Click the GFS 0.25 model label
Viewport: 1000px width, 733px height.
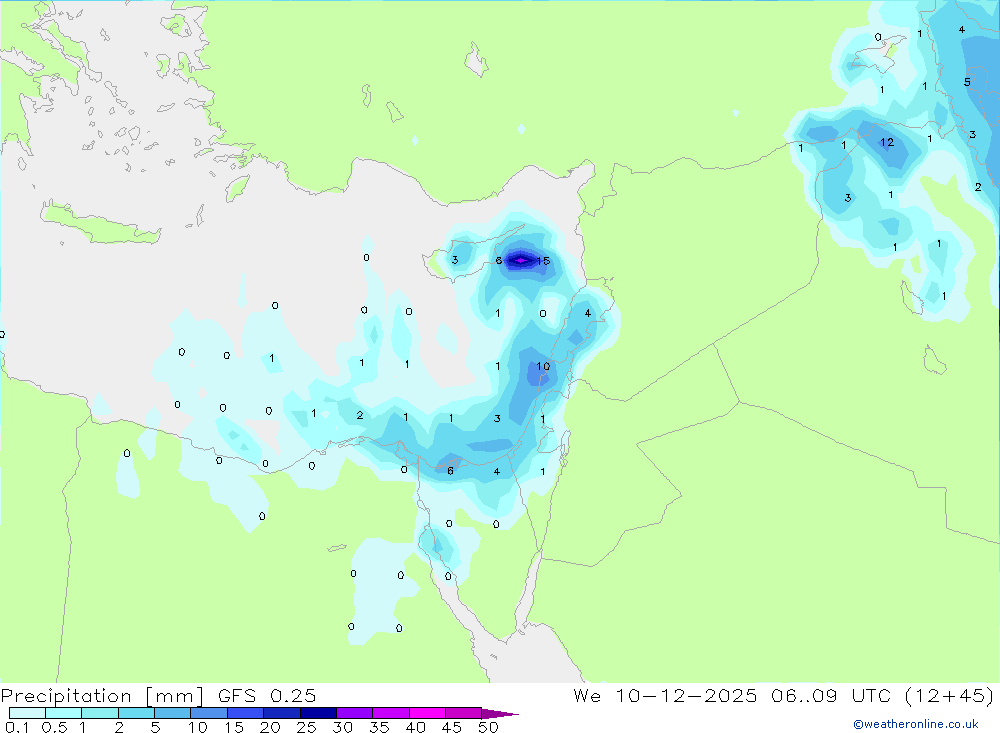click(x=267, y=696)
